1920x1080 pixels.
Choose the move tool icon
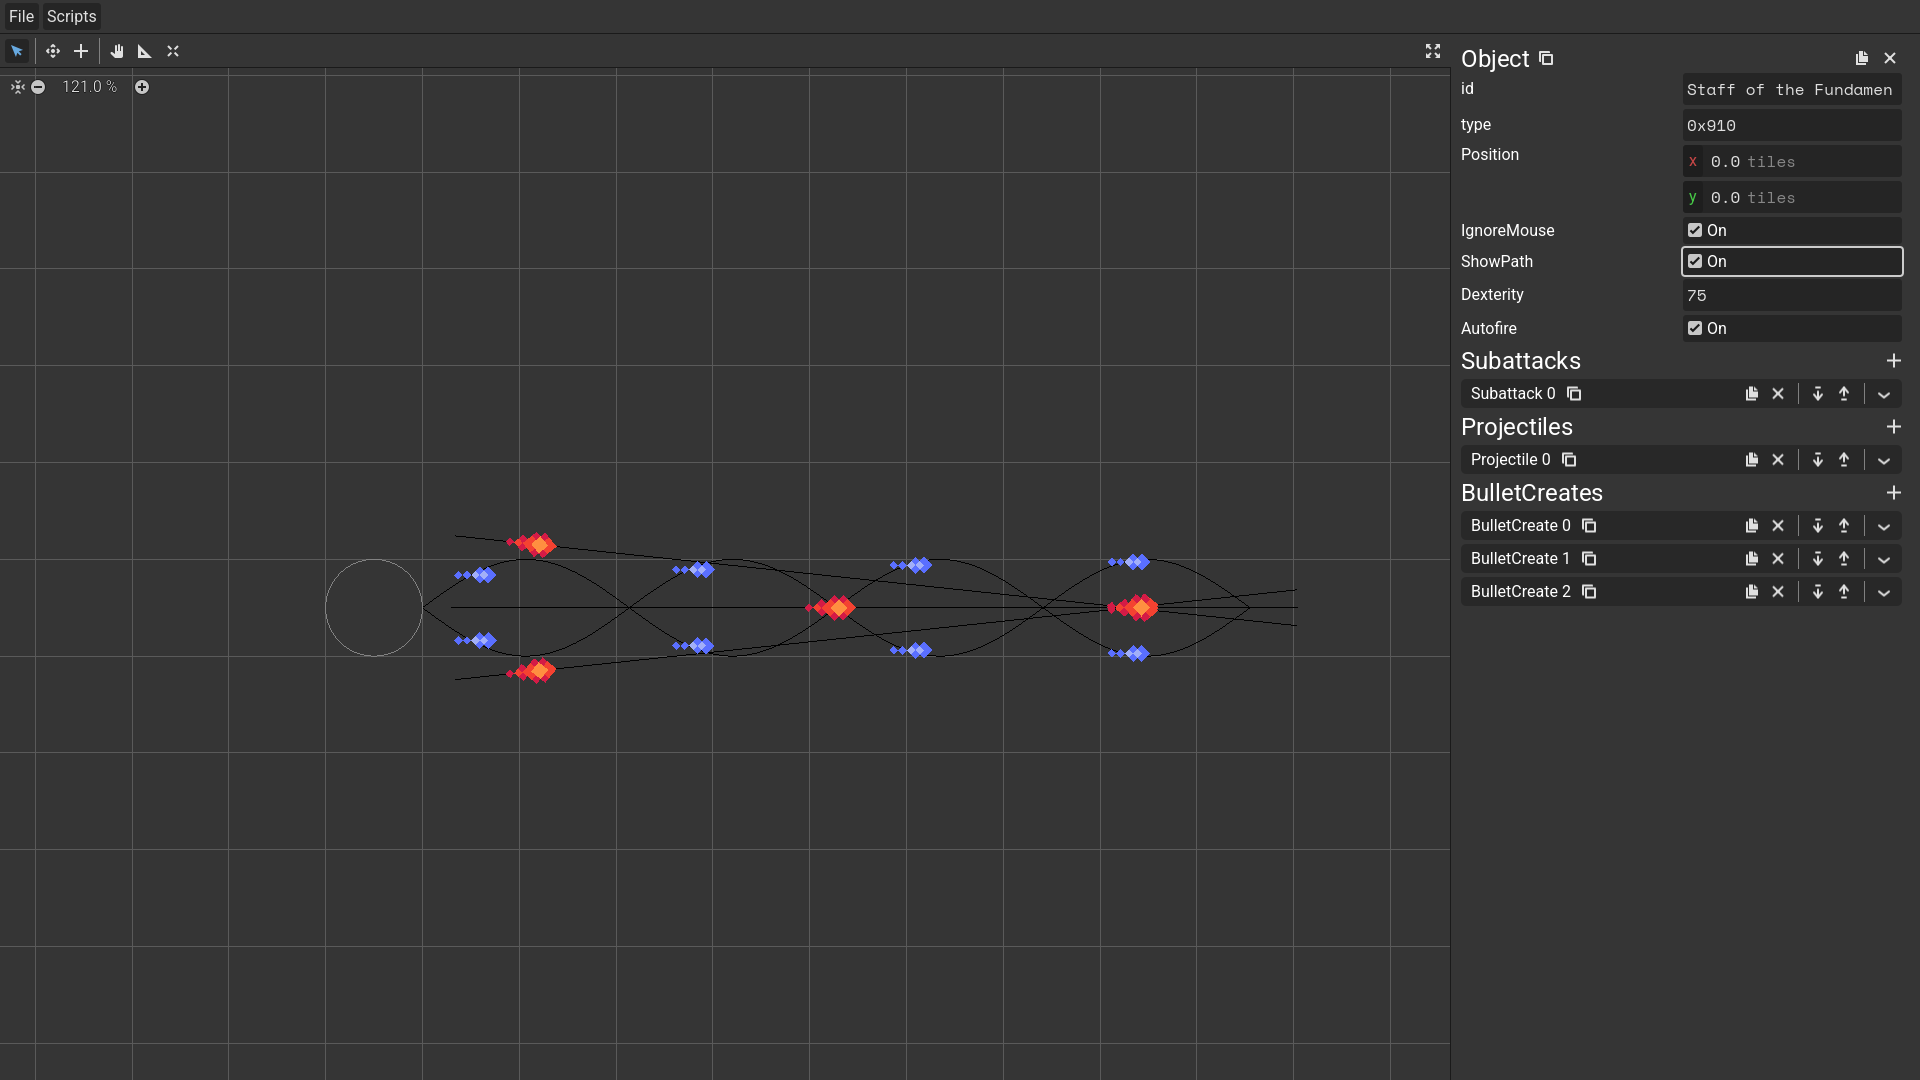pyautogui.click(x=53, y=51)
